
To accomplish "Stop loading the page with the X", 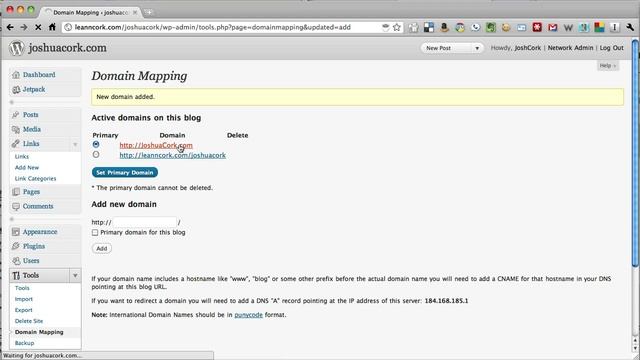I will 38,27.
